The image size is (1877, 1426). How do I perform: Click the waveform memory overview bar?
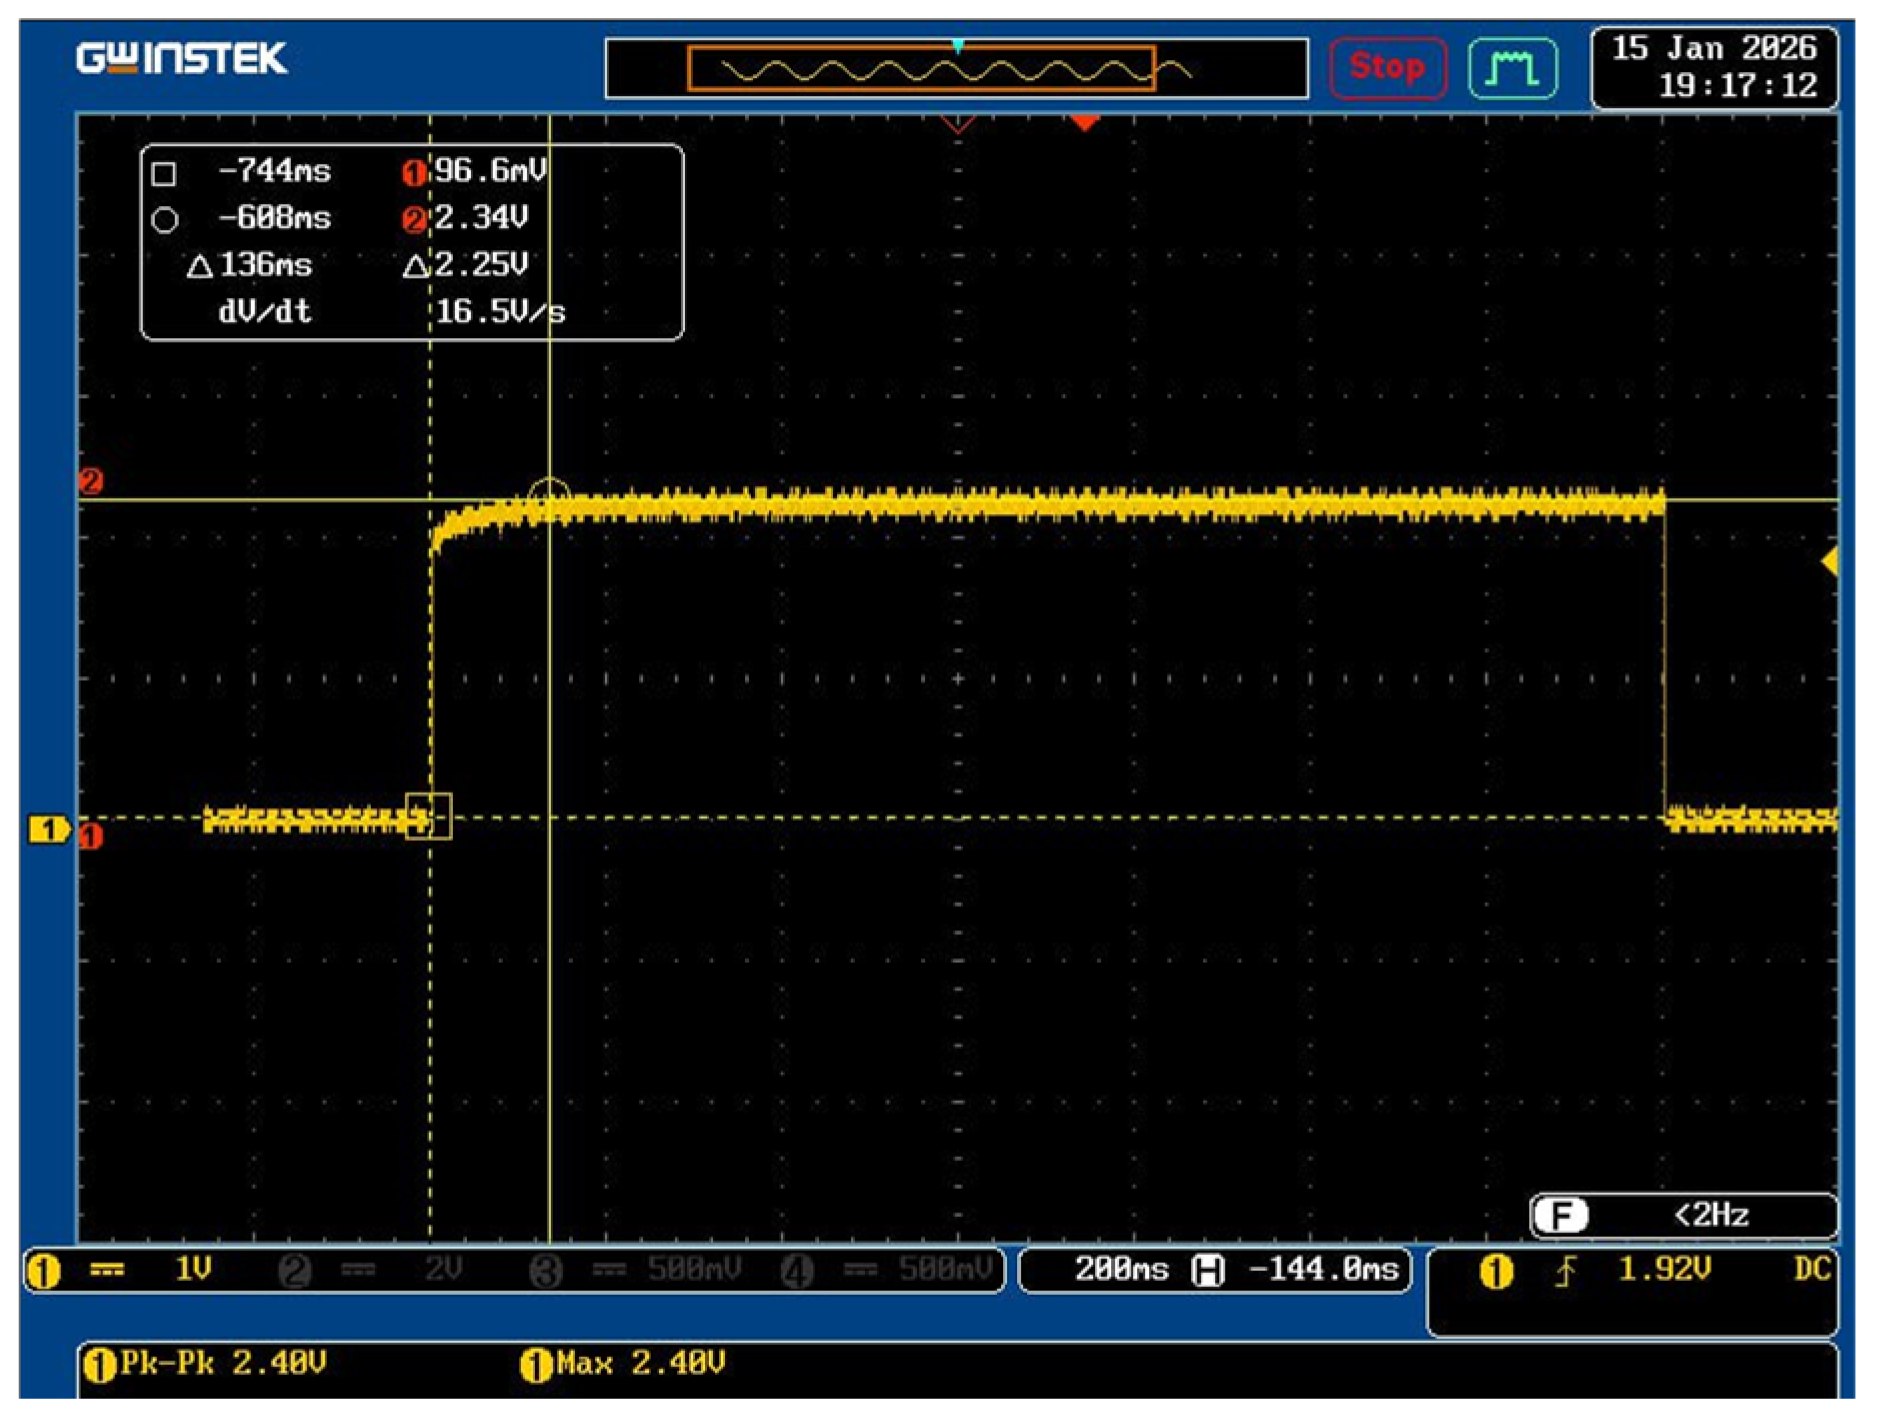(956, 69)
